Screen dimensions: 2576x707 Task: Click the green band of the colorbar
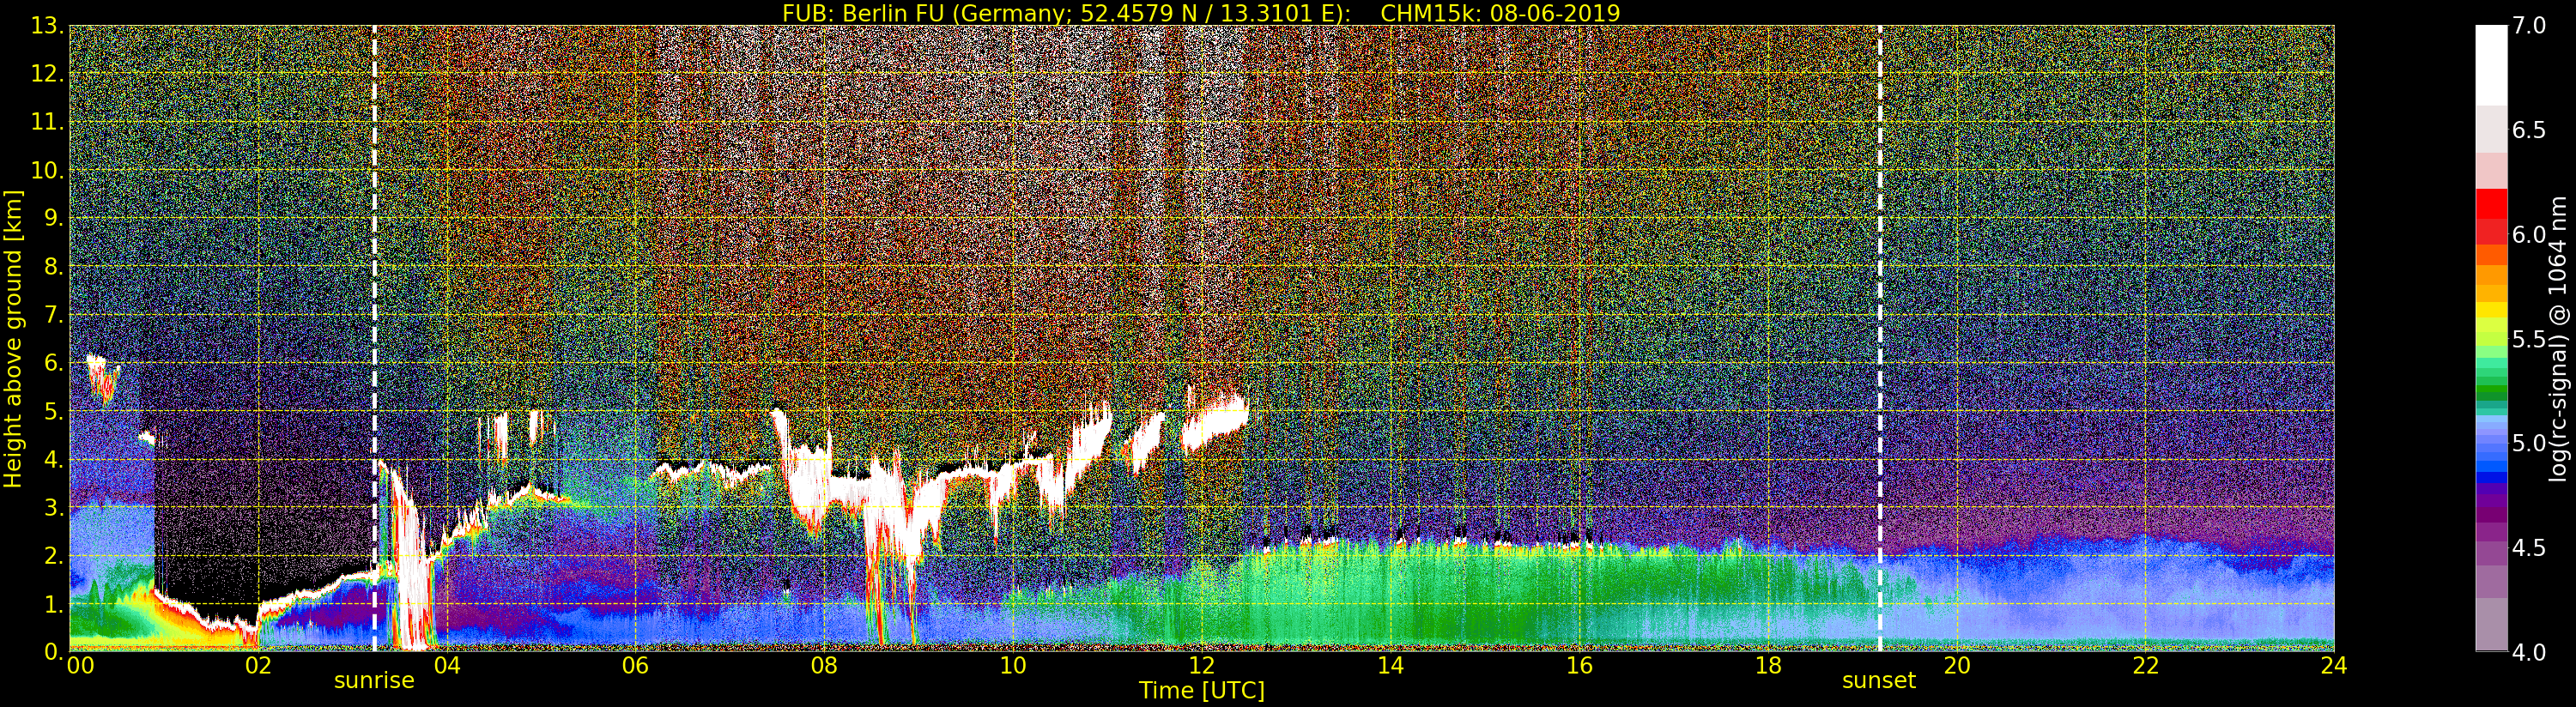point(2491,380)
